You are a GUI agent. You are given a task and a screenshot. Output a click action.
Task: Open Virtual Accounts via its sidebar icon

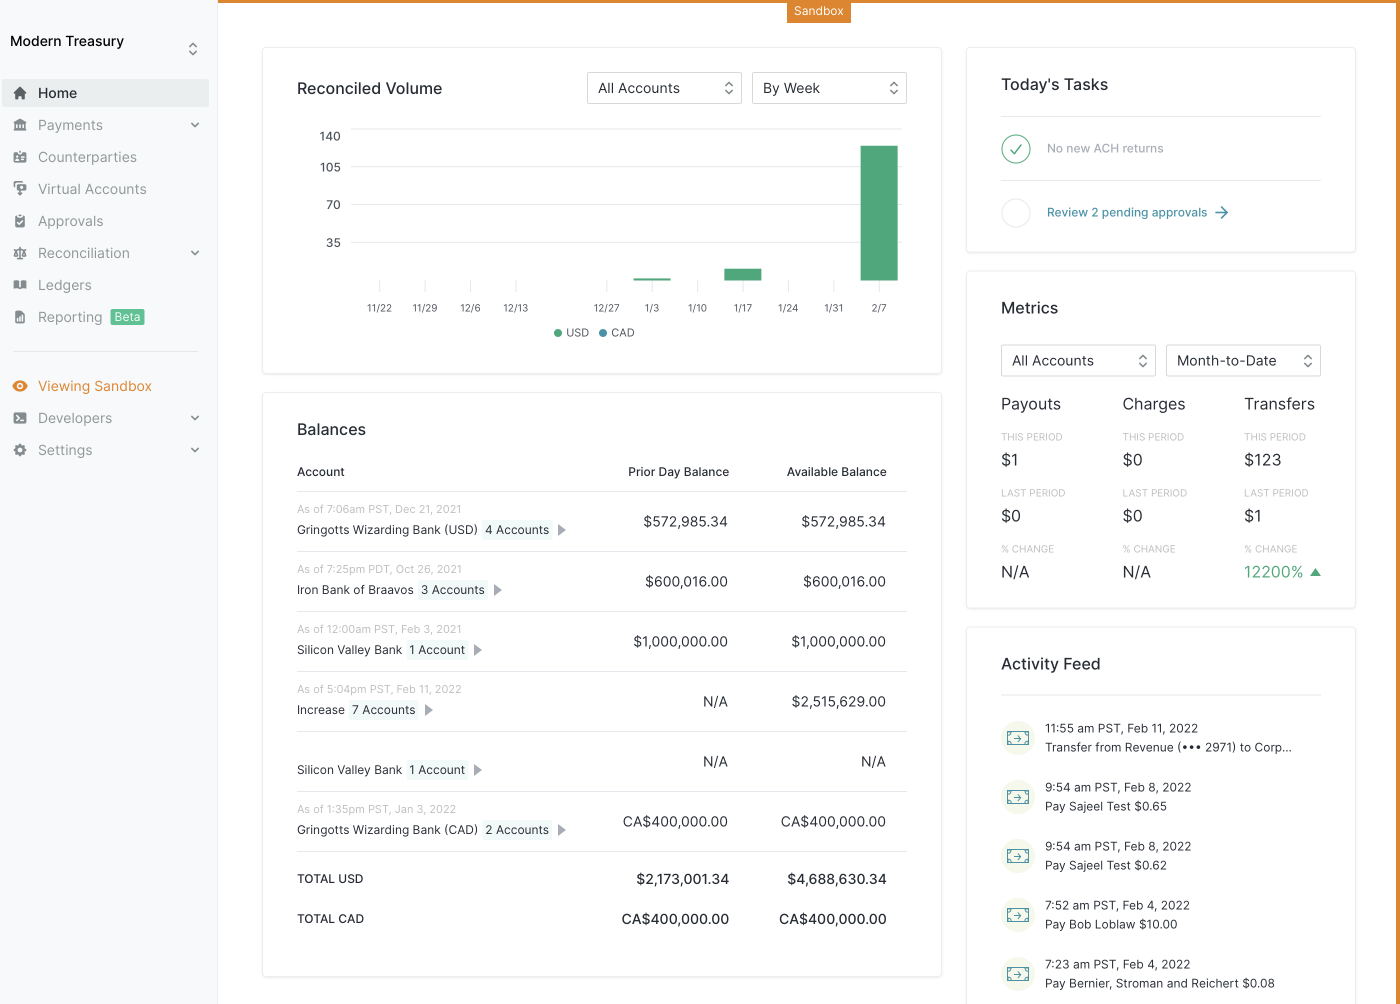point(20,188)
